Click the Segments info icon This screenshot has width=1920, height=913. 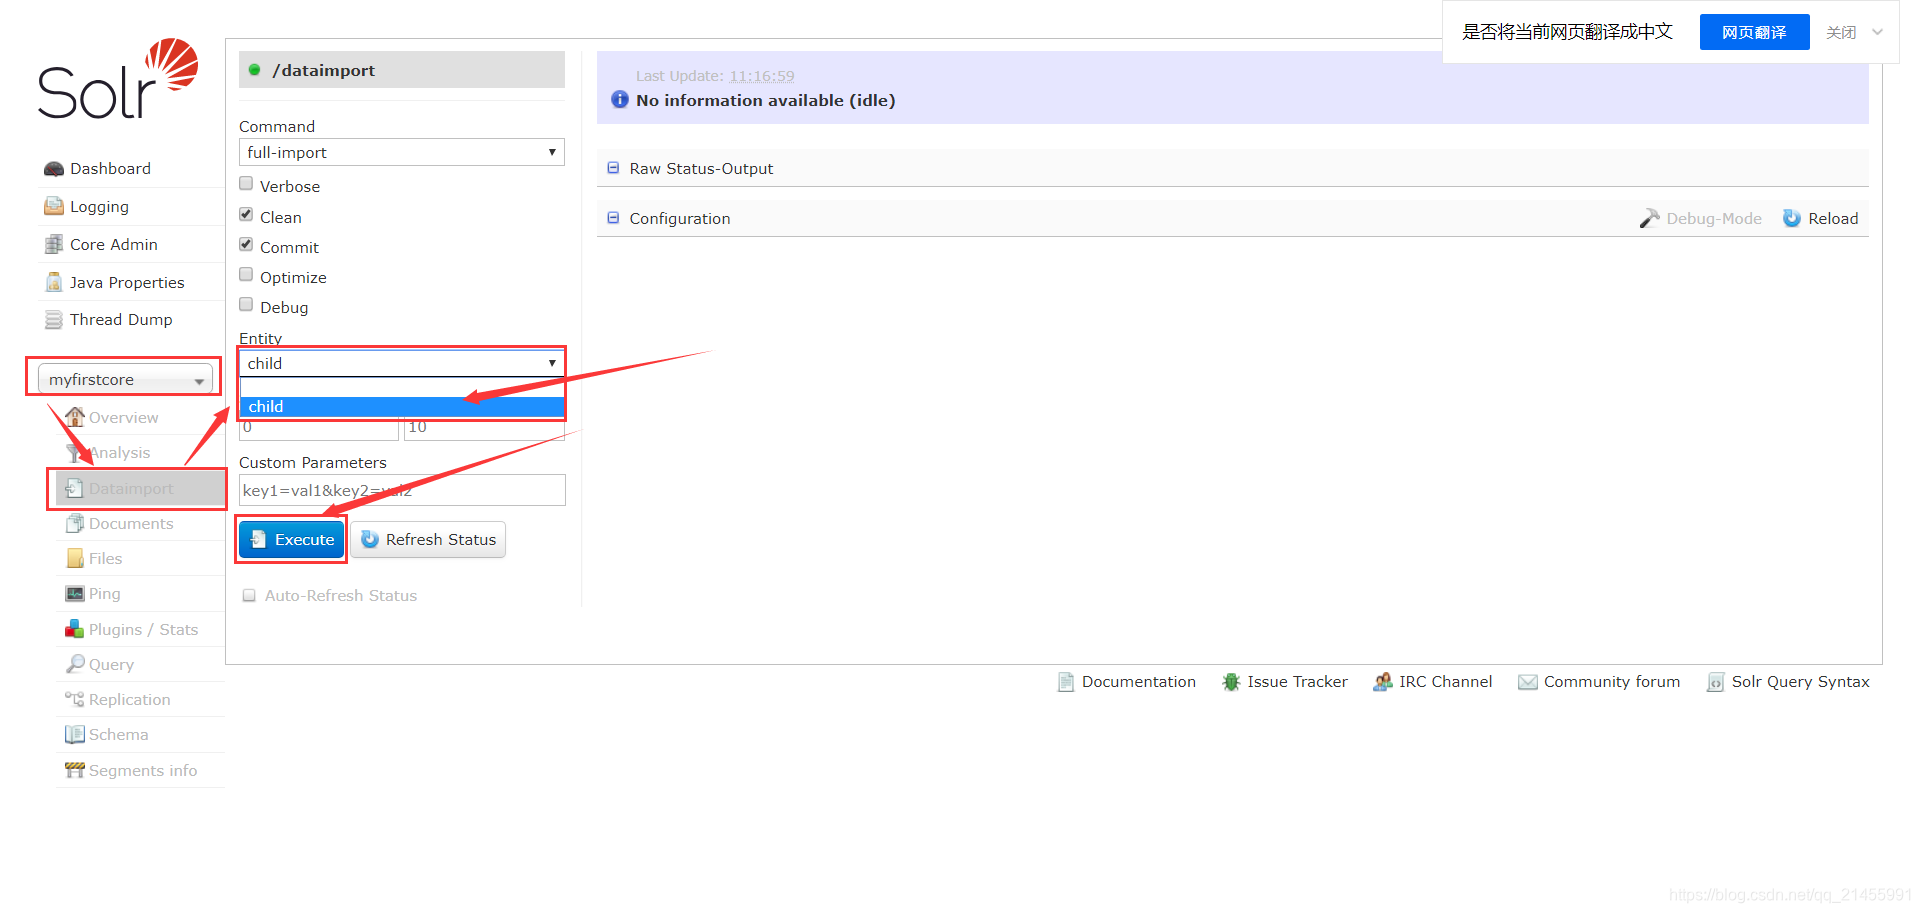click(75, 770)
